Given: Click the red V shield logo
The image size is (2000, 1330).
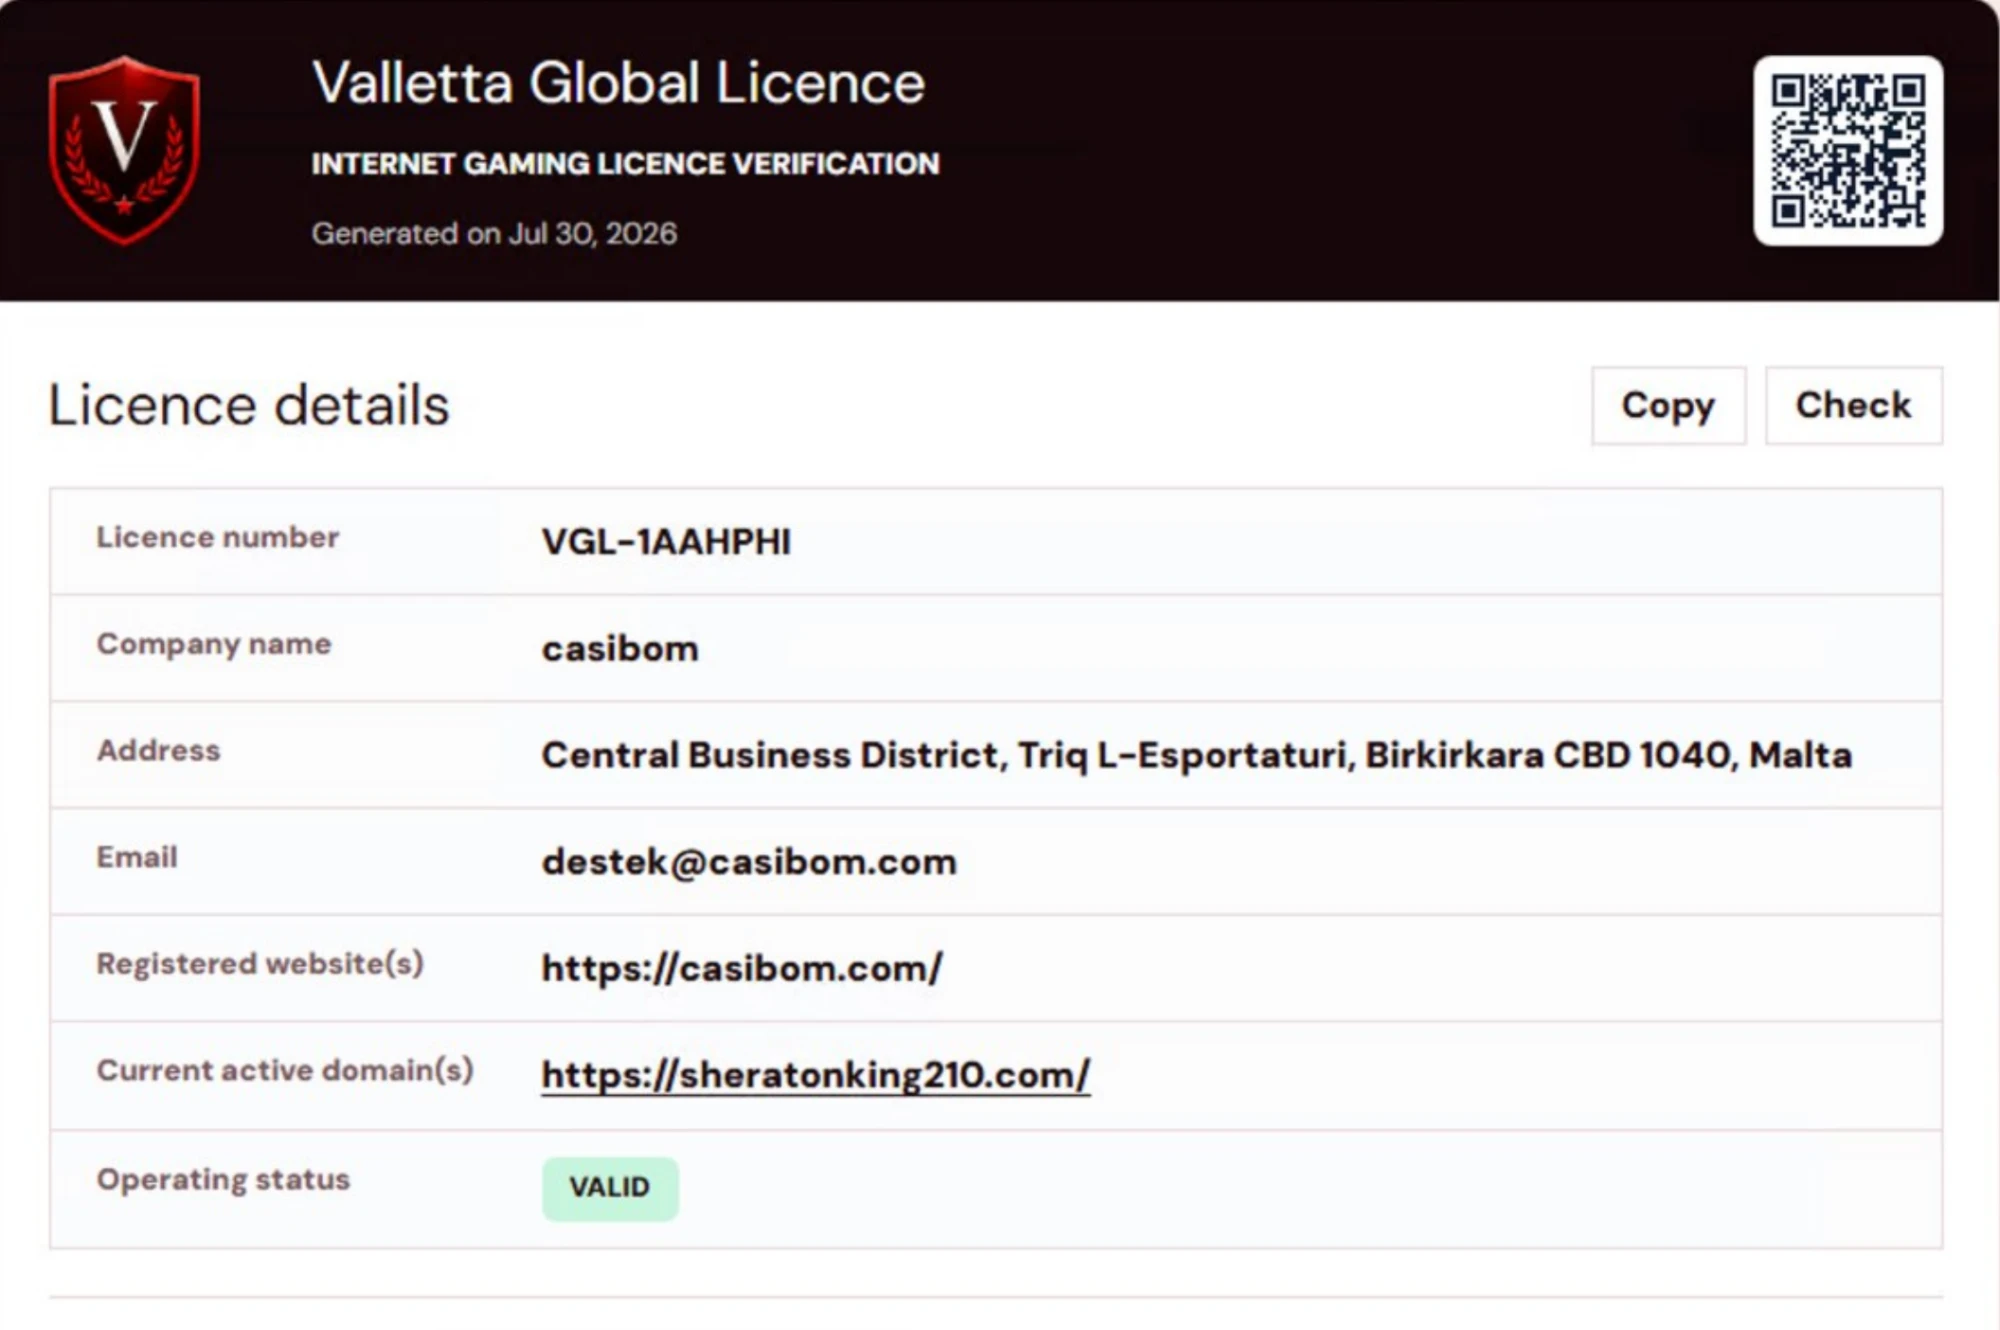Looking at the screenshot, I should point(124,150).
